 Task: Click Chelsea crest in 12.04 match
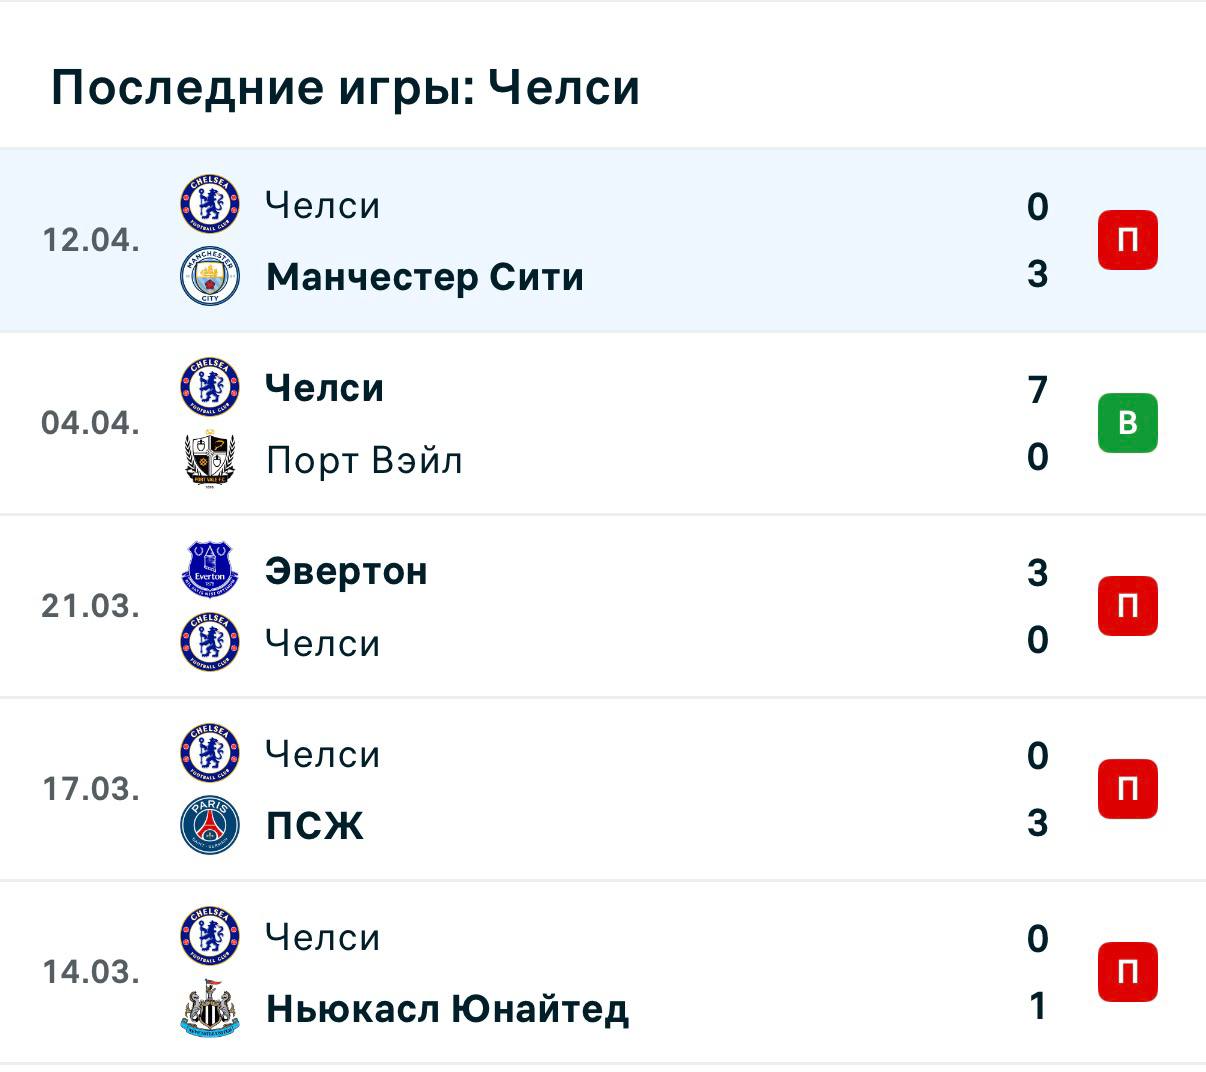[x=210, y=203]
